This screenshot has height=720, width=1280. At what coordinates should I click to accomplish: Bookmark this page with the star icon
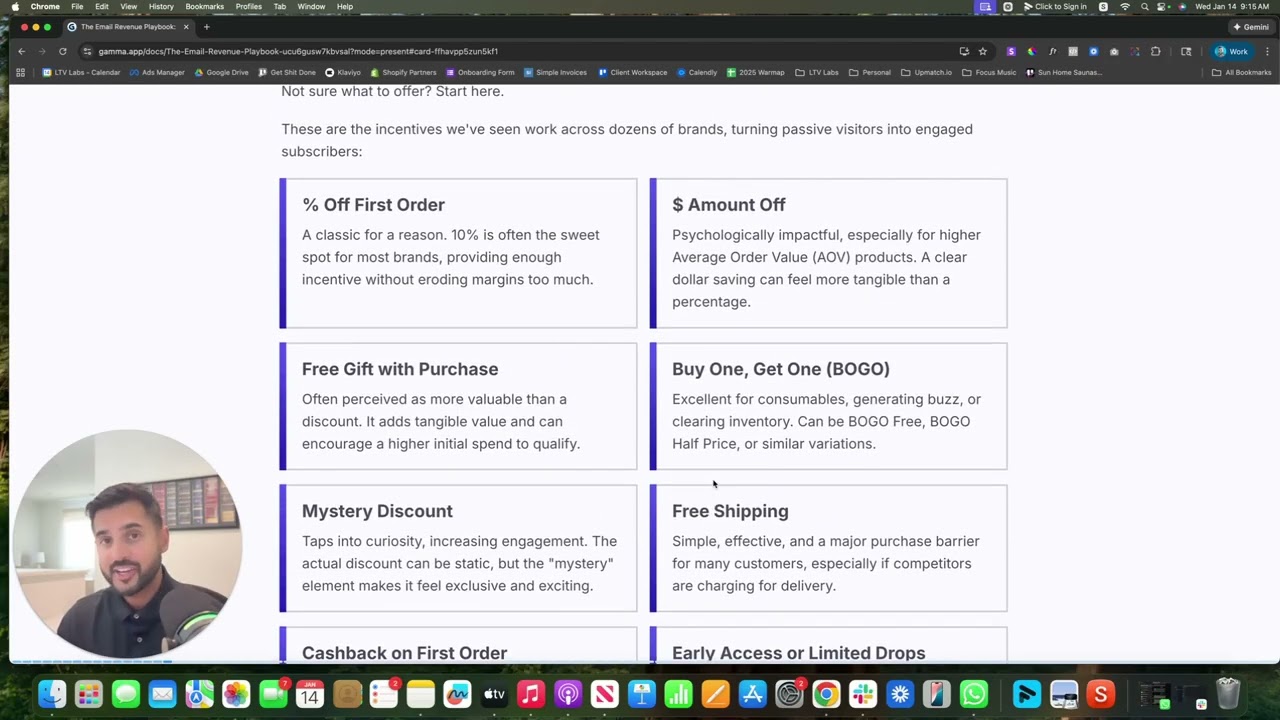pos(983,51)
